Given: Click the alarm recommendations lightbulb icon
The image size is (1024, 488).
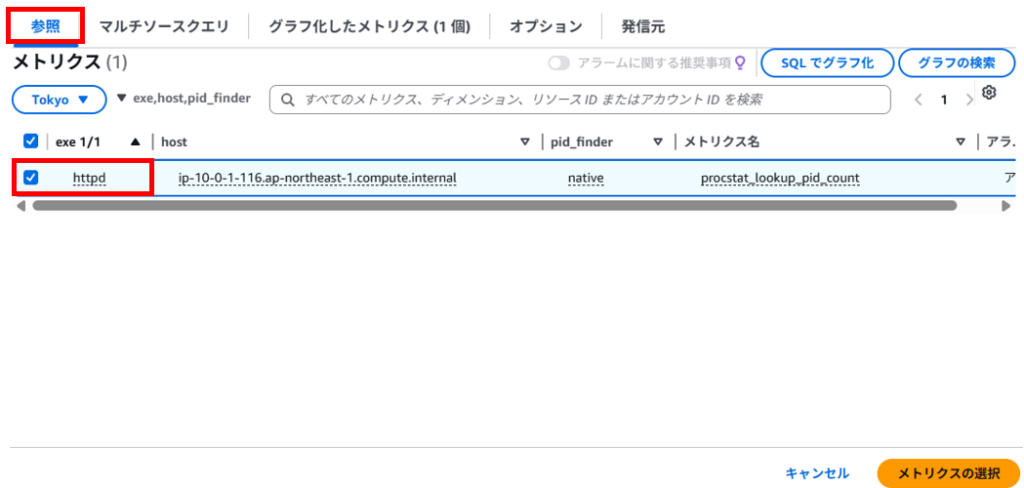Looking at the screenshot, I should 740,63.
